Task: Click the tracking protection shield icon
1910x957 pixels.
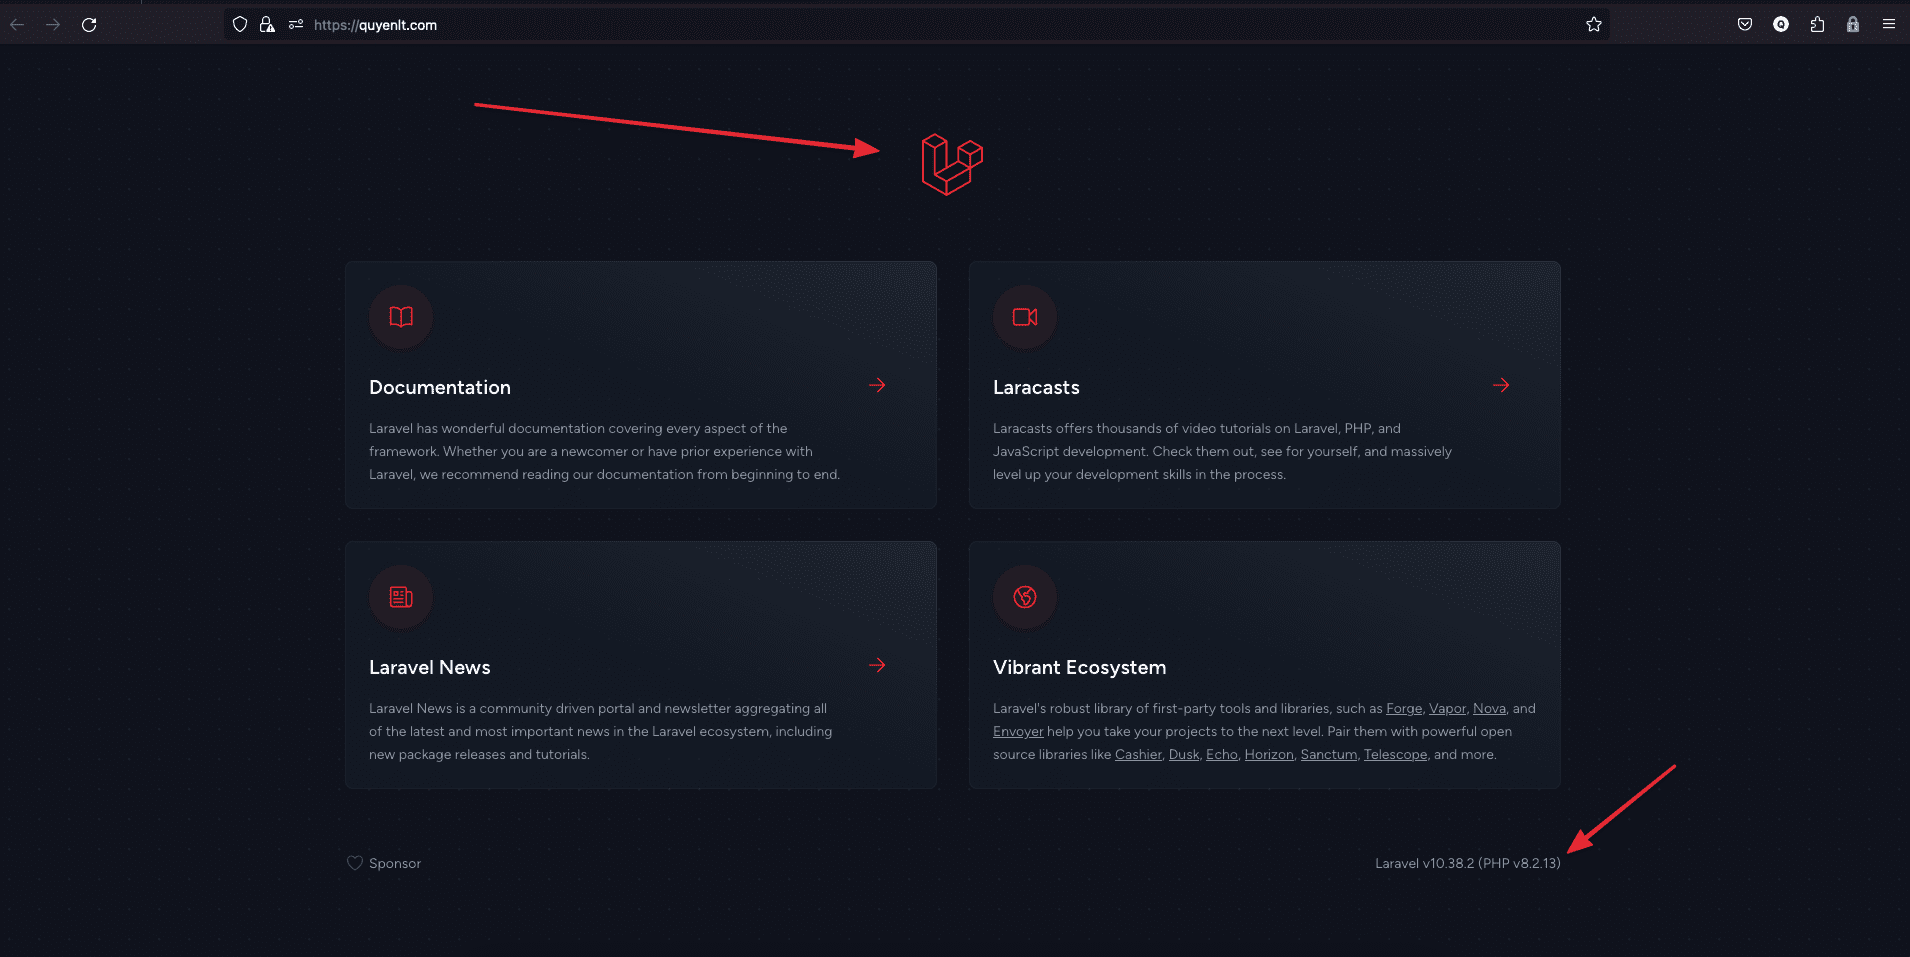Action: pos(240,25)
